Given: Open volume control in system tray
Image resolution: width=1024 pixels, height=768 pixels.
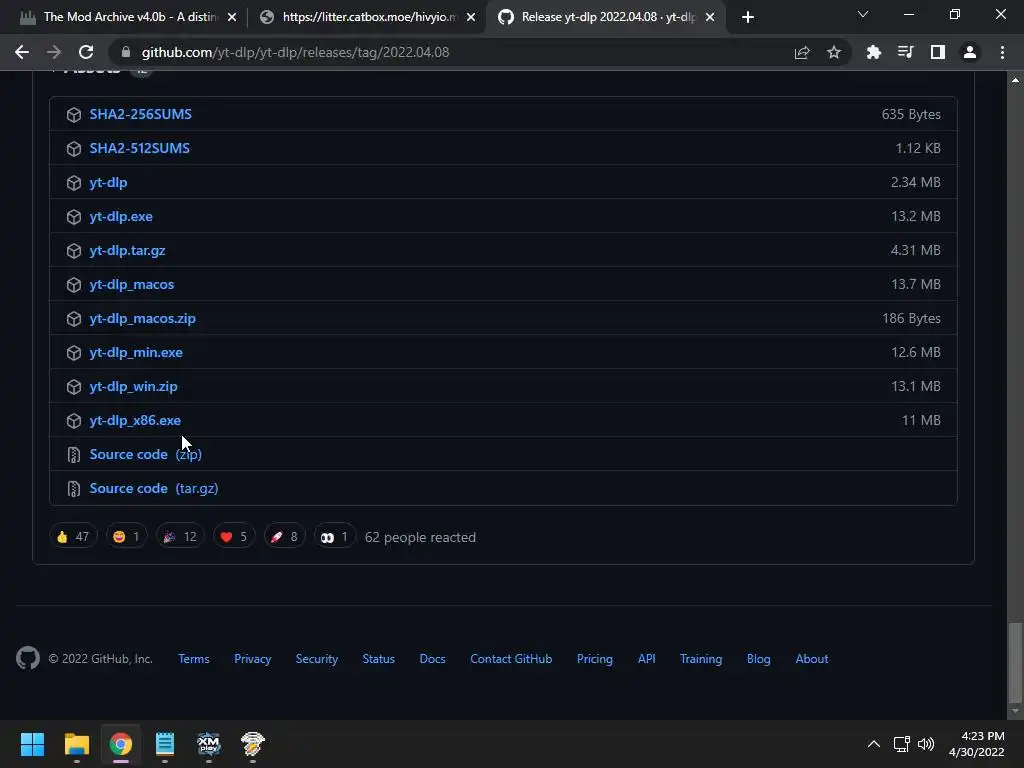Looking at the screenshot, I should [925, 744].
